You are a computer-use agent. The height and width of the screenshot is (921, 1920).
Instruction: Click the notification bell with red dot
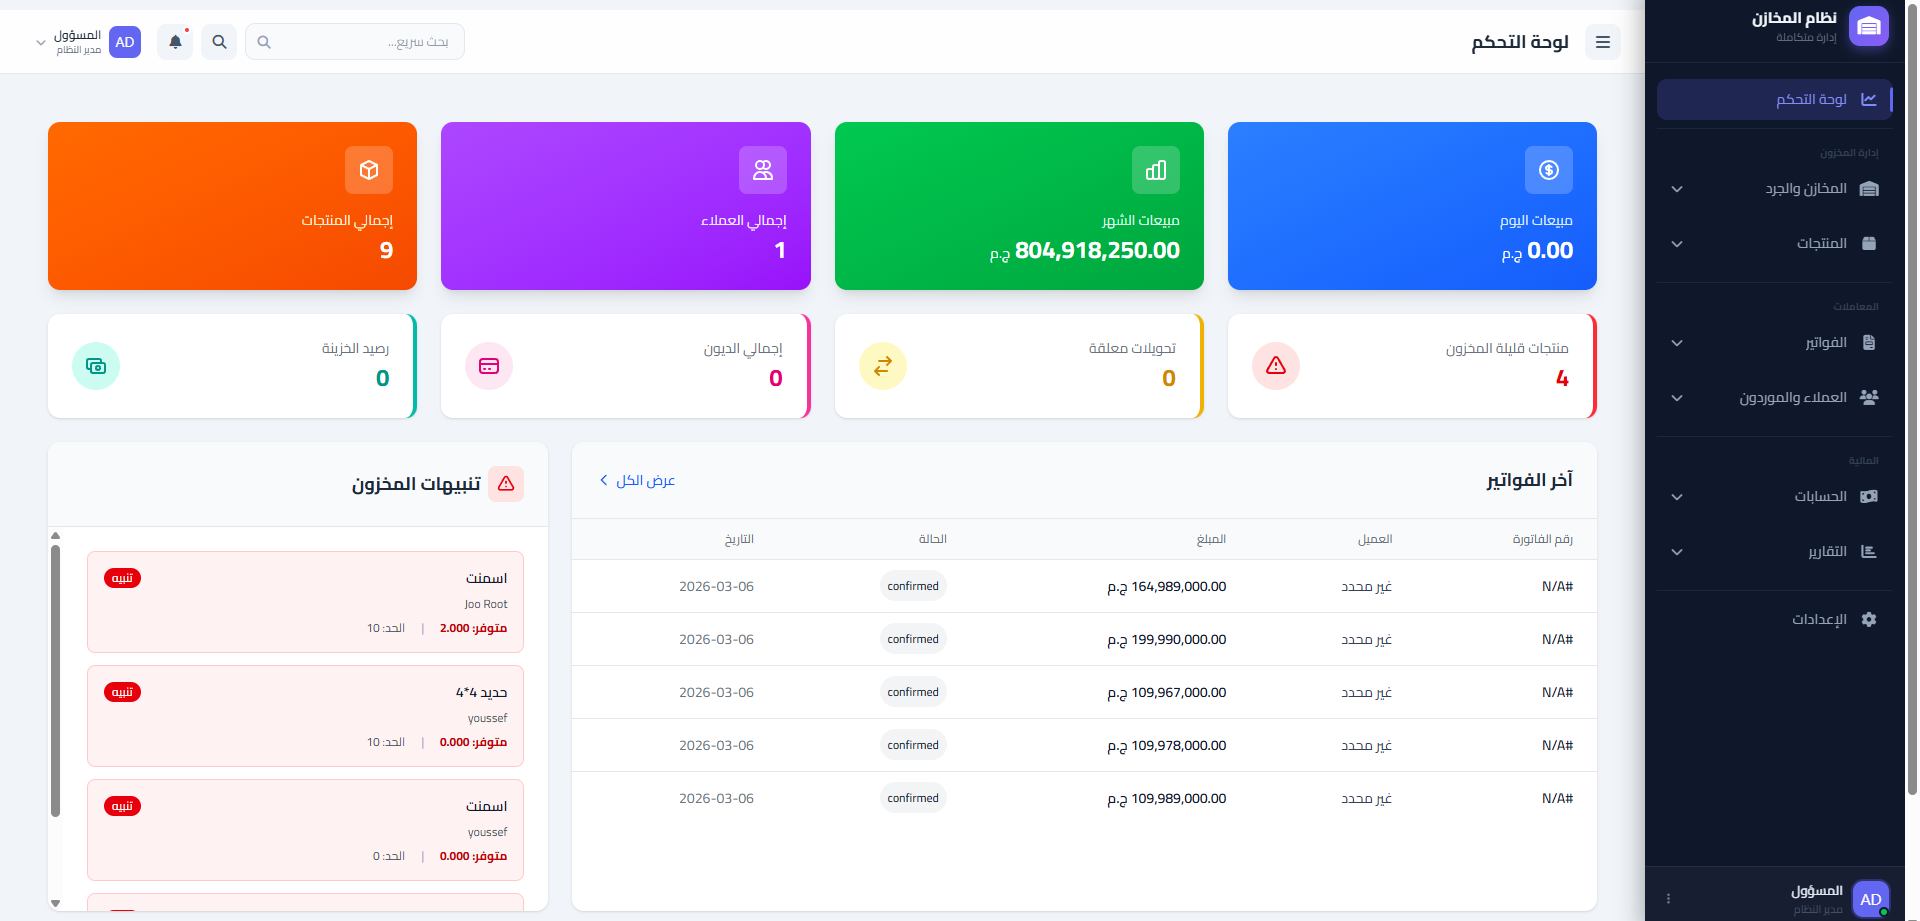[x=175, y=42]
